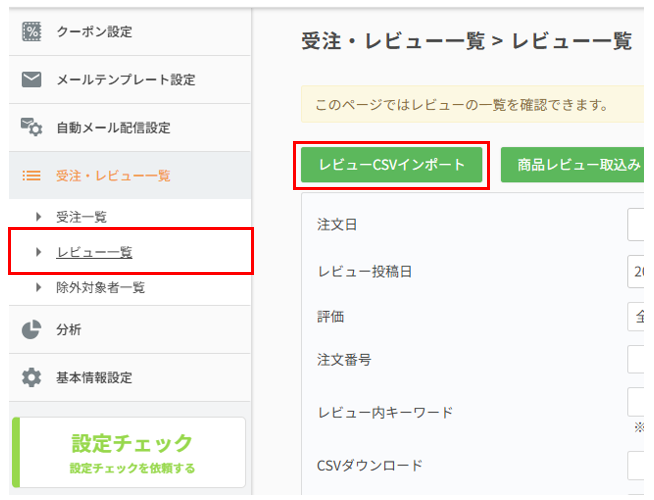The height and width of the screenshot is (500, 654).
Task: Click the mail template envelope icon
Action: (x=31, y=80)
